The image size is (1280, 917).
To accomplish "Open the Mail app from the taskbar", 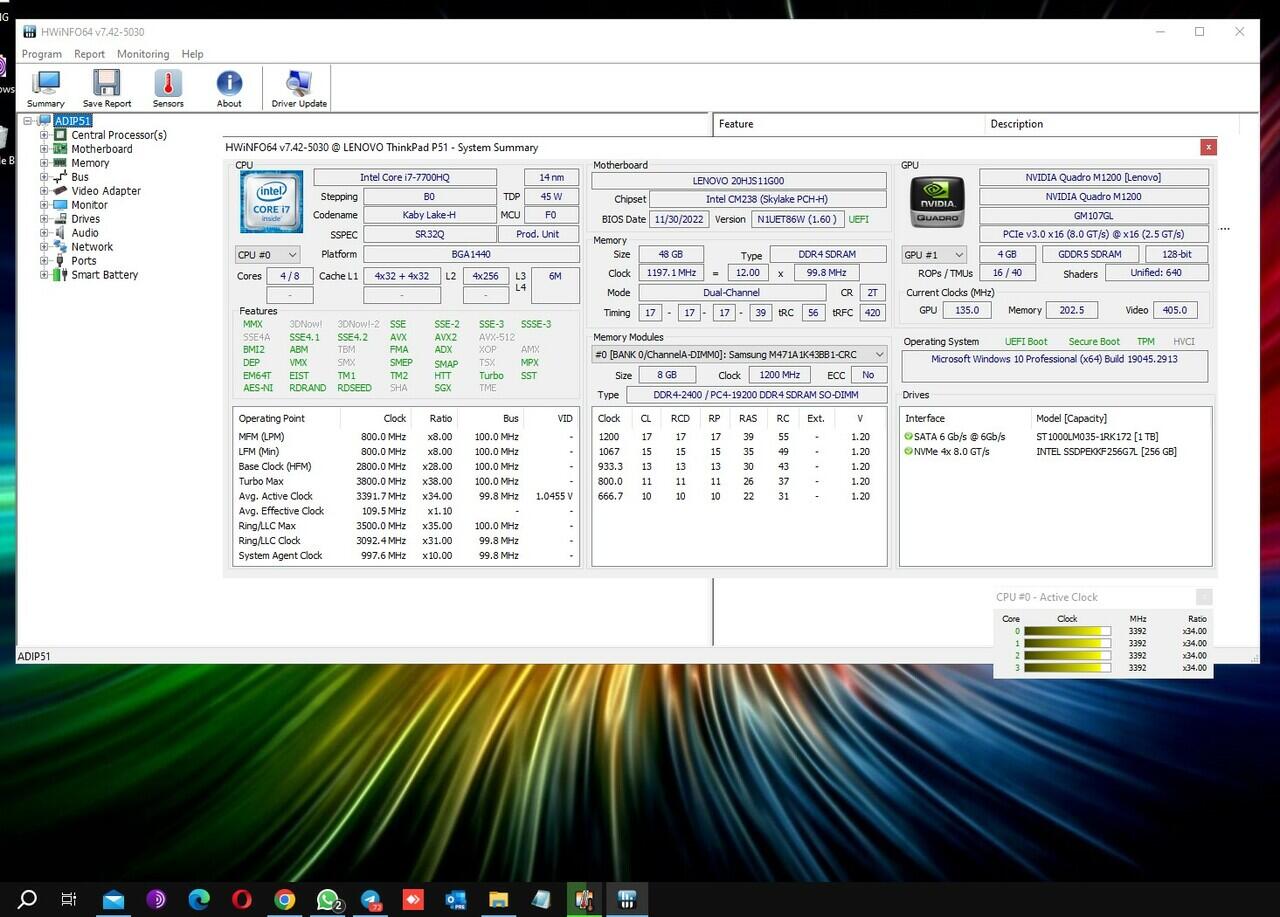I will tap(113, 899).
